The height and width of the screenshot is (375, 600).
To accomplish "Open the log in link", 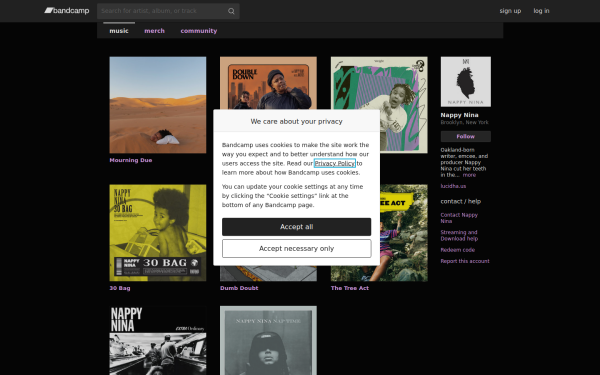I will pyautogui.click(x=541, y=11).
